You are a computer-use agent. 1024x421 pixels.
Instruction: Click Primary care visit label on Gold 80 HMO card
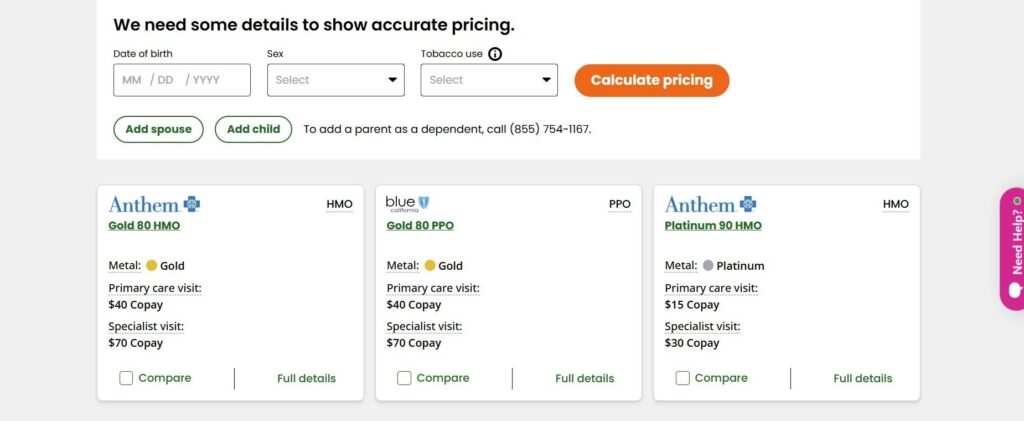(x=155, y=288)
